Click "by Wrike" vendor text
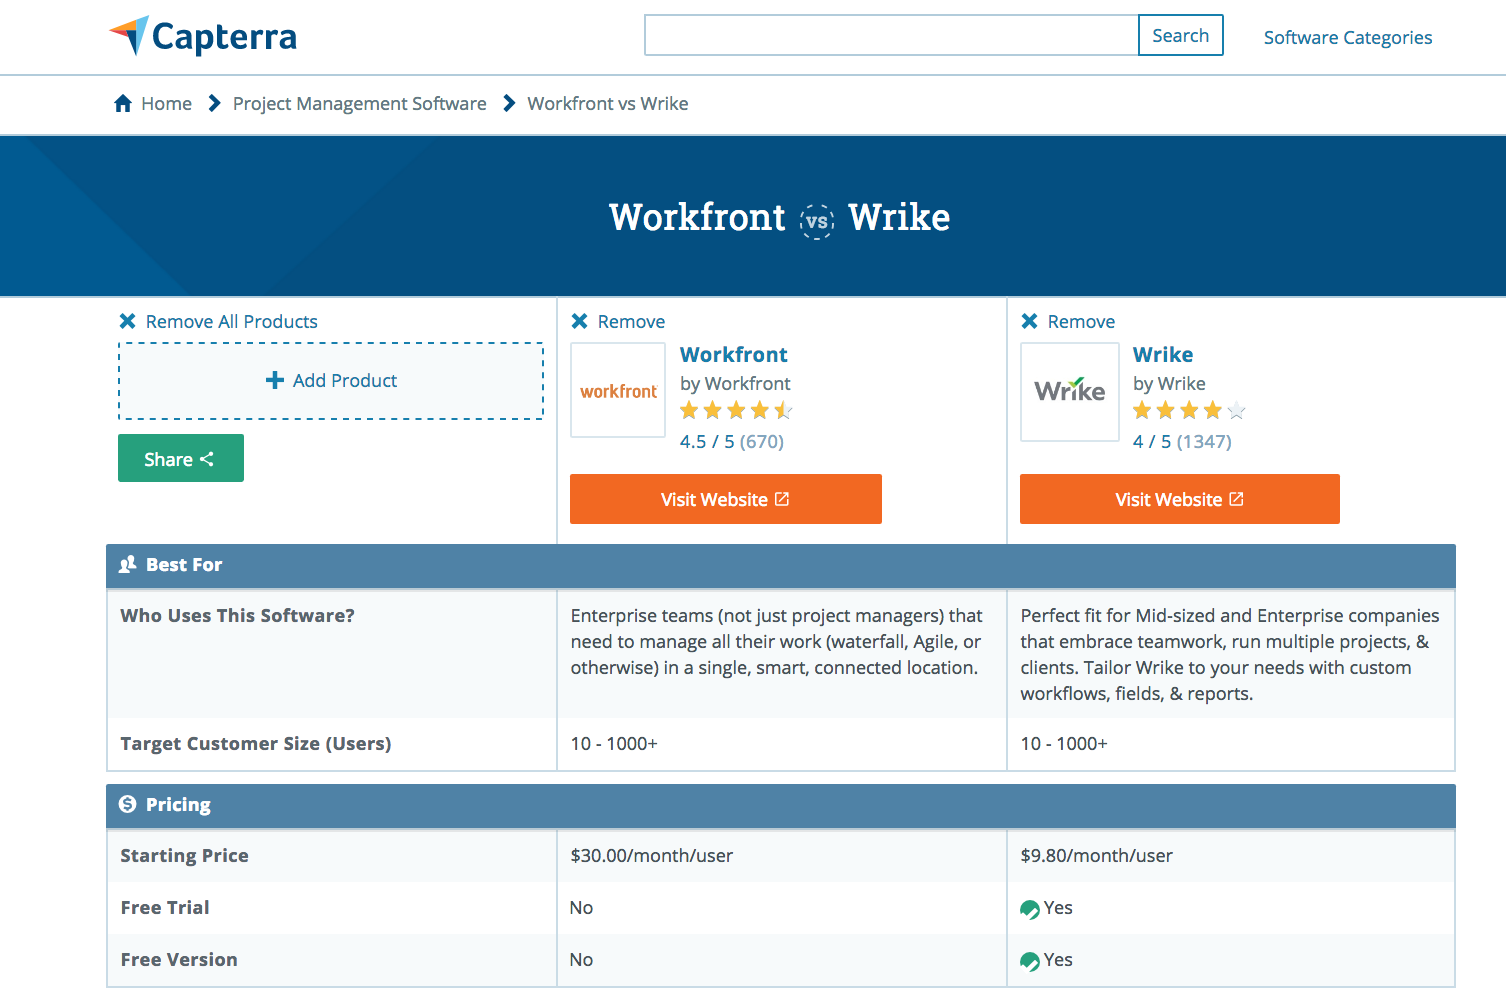The image size is (1506, 1002). tap(1169, 383)
